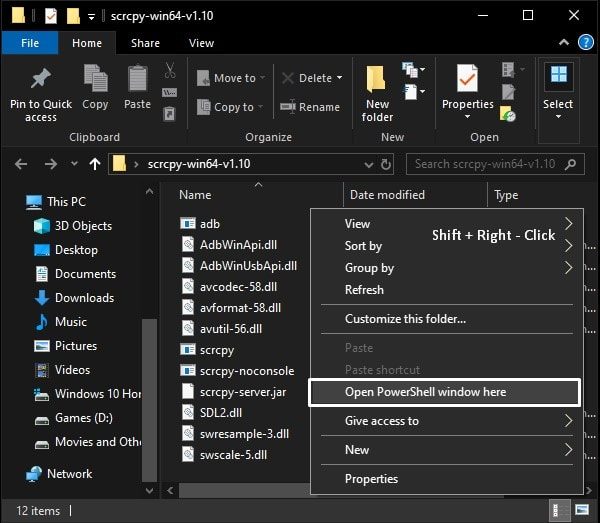Open Help with the question mark icon
Viewport: 600px width, 523px height.
pyautogui.click(x=585, y=42)
